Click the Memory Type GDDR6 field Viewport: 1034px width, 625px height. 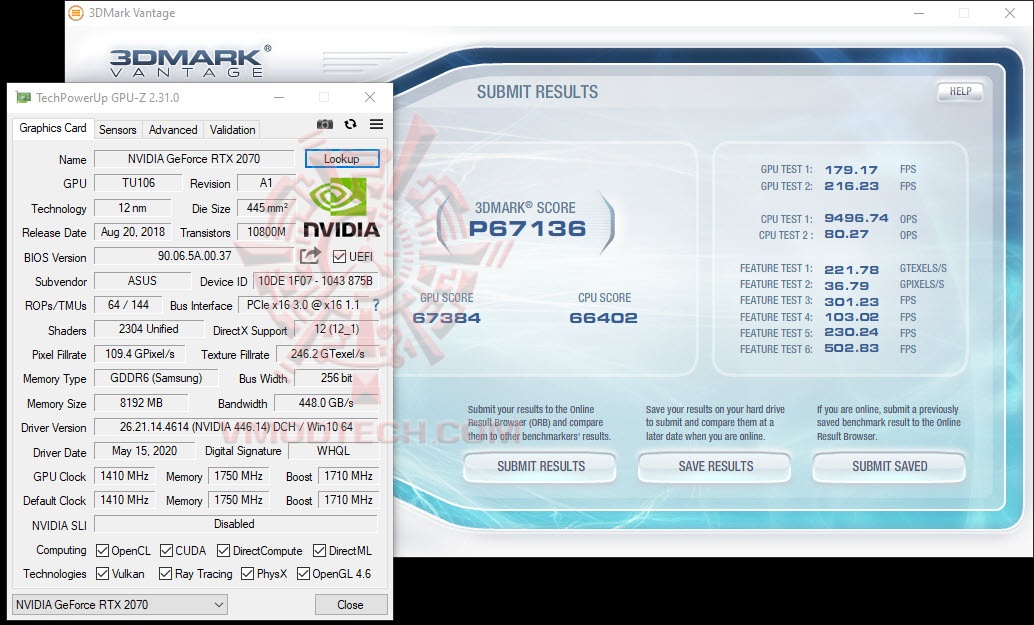(156, 378)
